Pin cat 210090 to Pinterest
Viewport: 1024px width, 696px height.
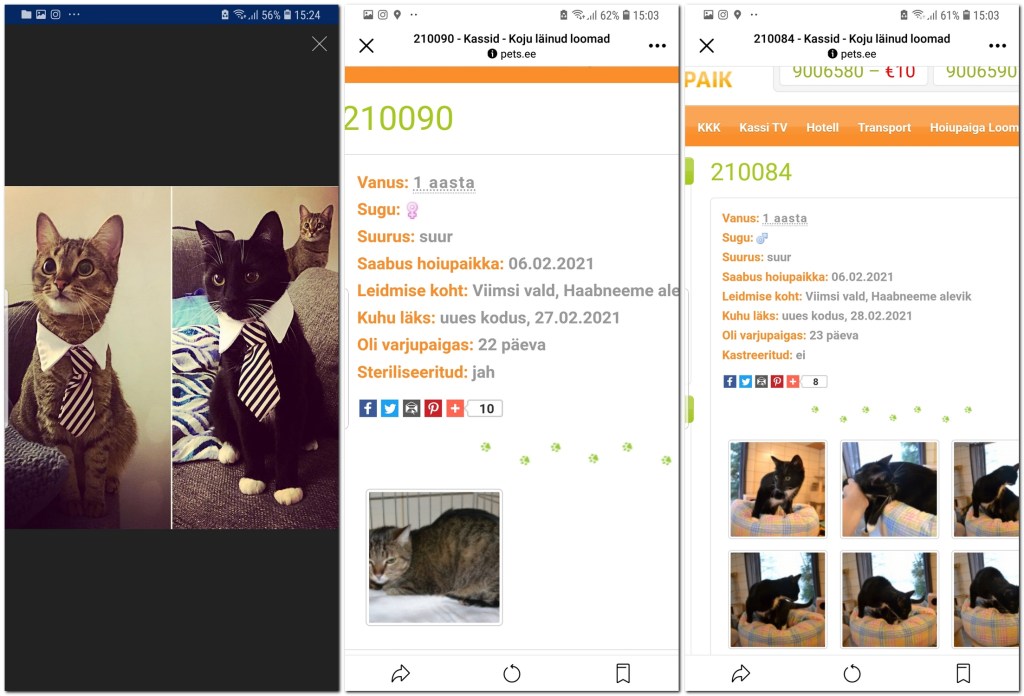tap(433, 408)
